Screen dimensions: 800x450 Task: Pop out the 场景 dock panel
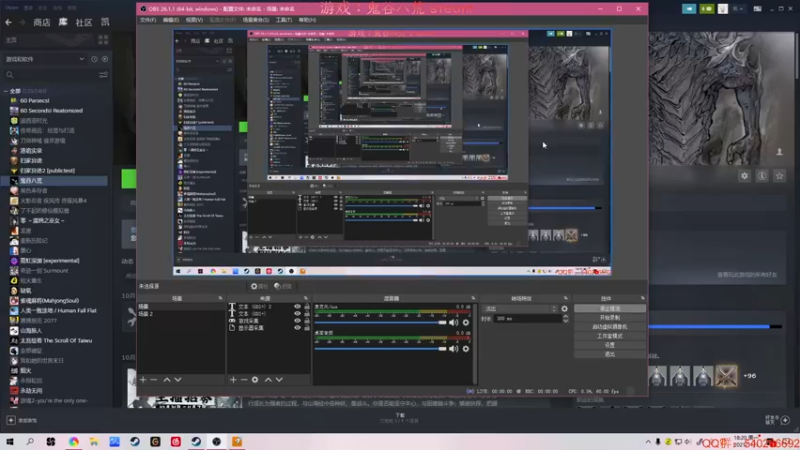220,298
